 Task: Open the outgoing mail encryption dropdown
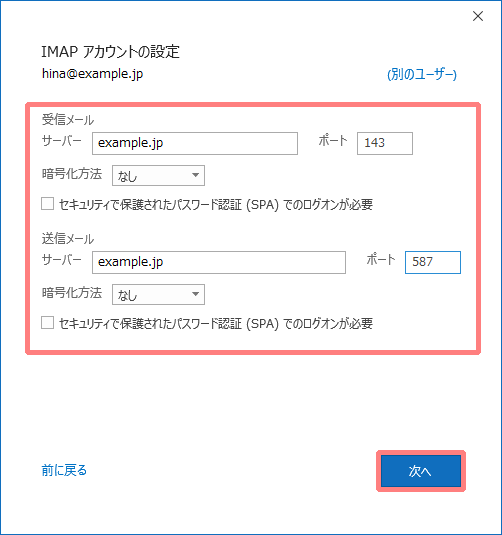[x=158, y=294]
